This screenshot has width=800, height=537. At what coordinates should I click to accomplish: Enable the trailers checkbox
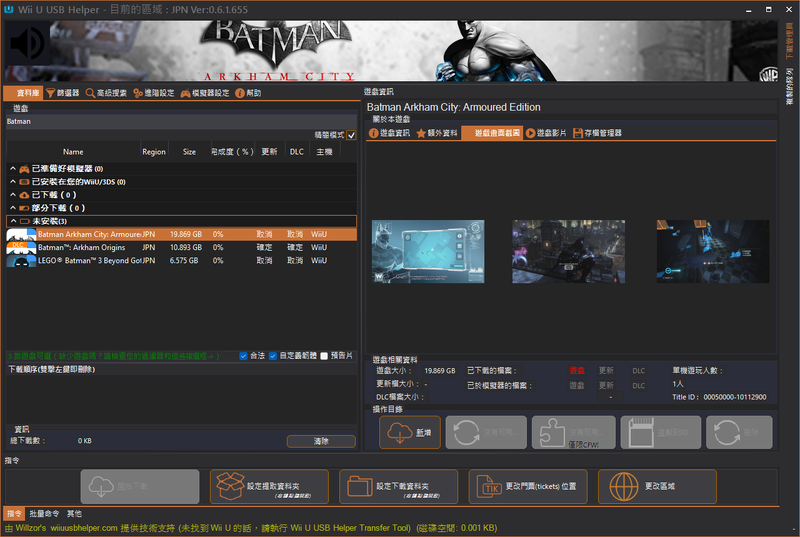(324, 356)
